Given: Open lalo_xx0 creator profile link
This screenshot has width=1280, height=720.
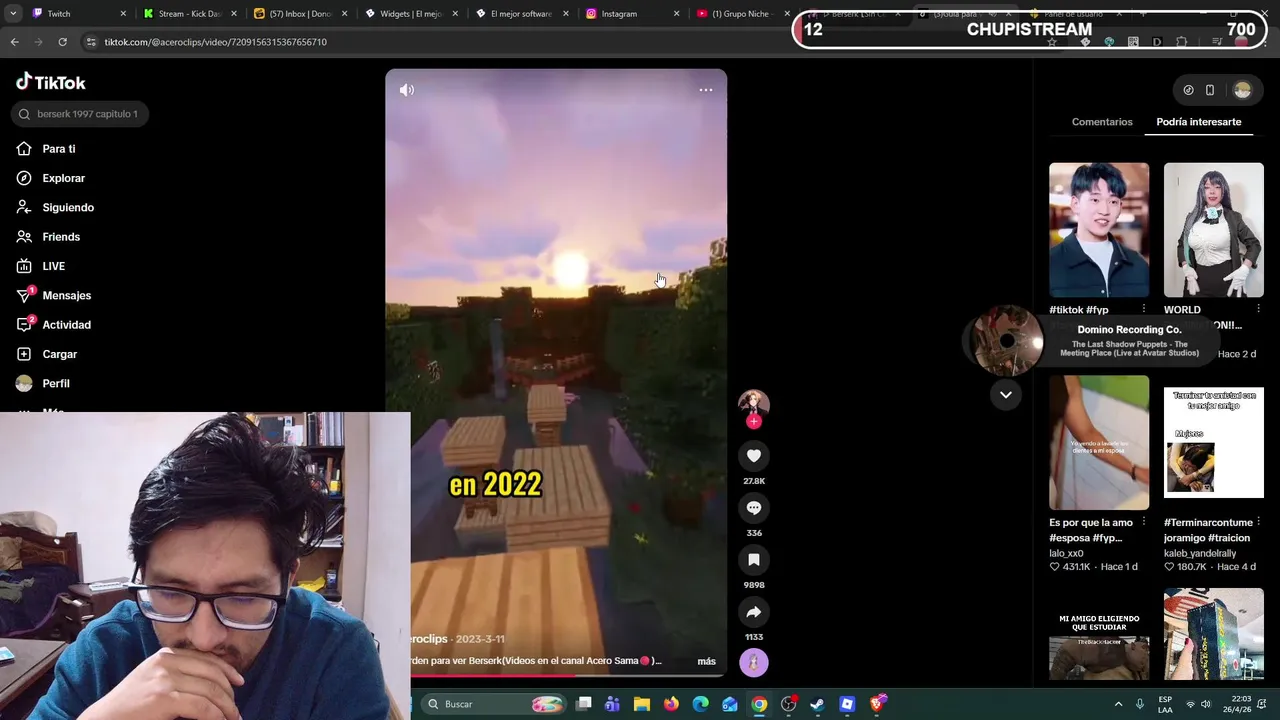Looking at the screenshot, I should click(x=1066, y=553).
